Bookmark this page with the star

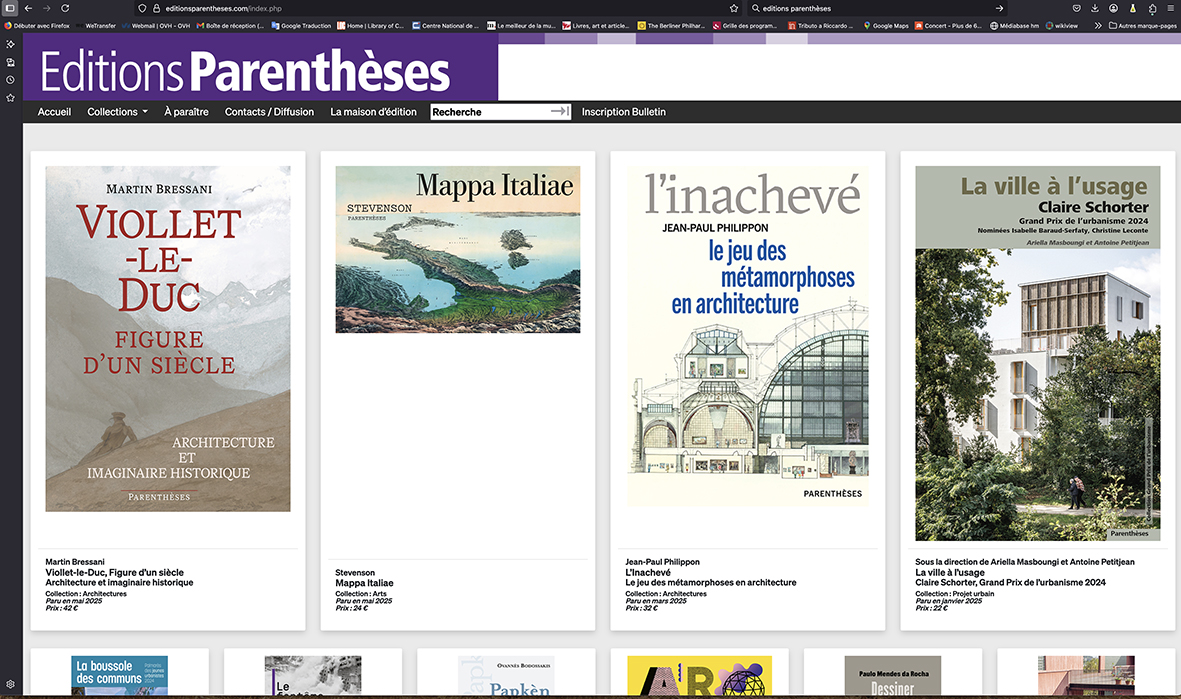(x=734, y=8)
